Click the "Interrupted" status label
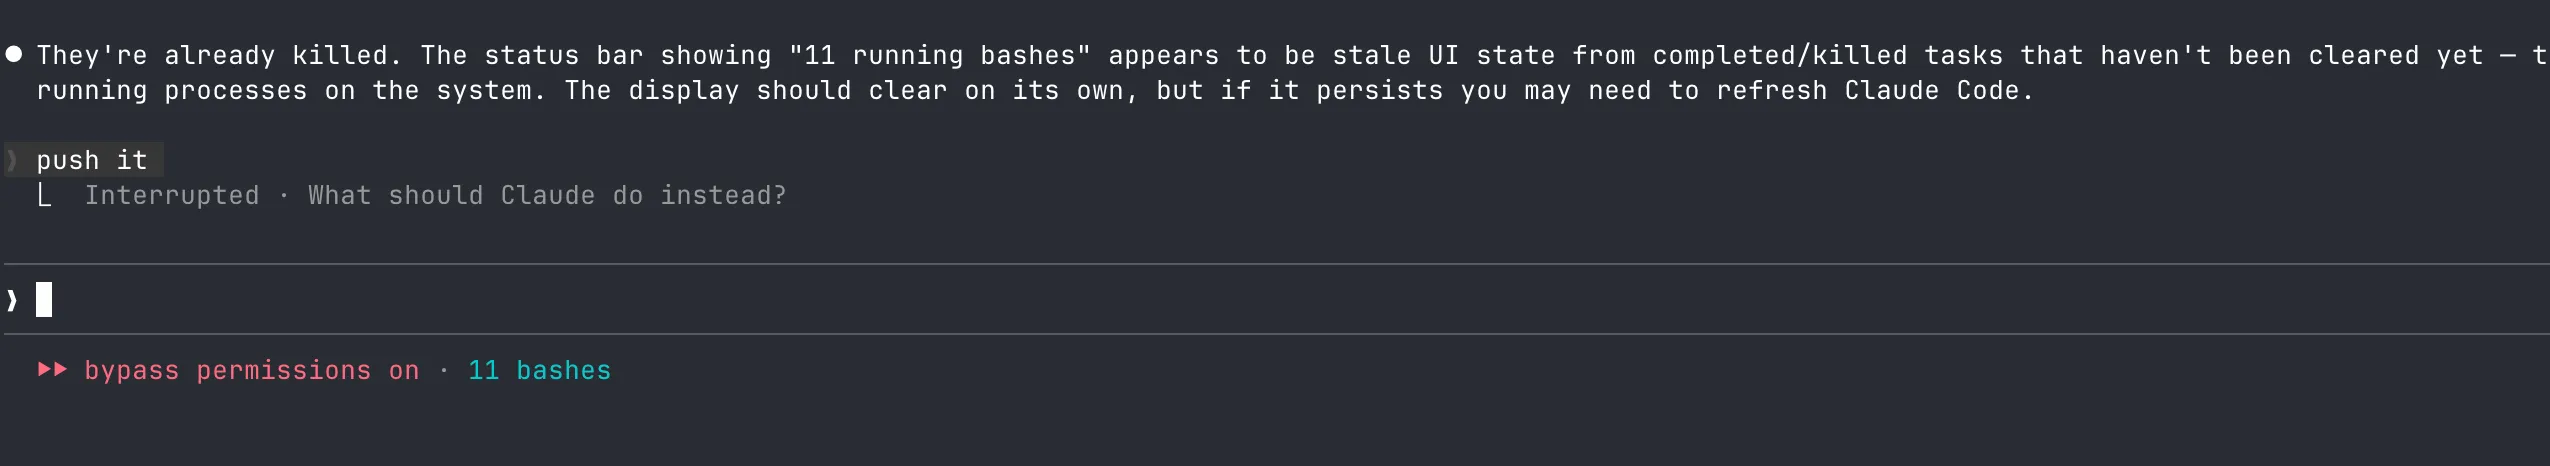2550x466 pixels. click(172, 196)
